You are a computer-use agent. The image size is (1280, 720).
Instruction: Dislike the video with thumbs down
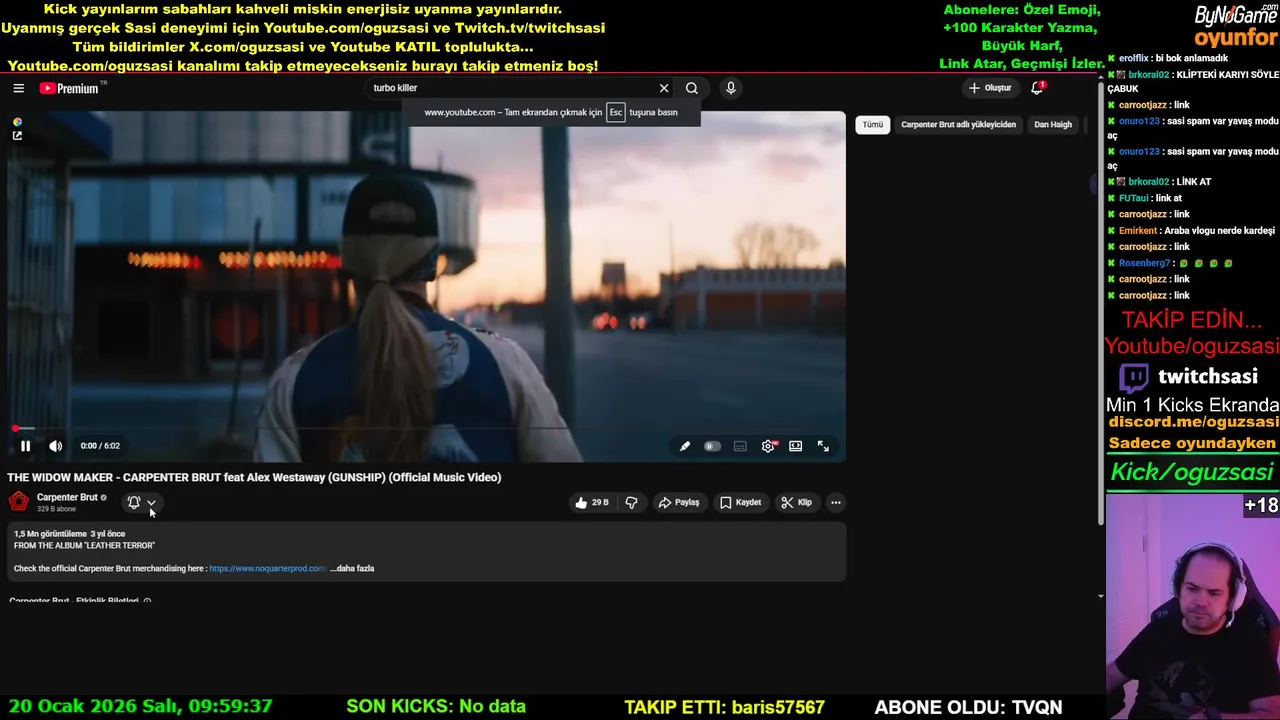click(x=631, y=502)
